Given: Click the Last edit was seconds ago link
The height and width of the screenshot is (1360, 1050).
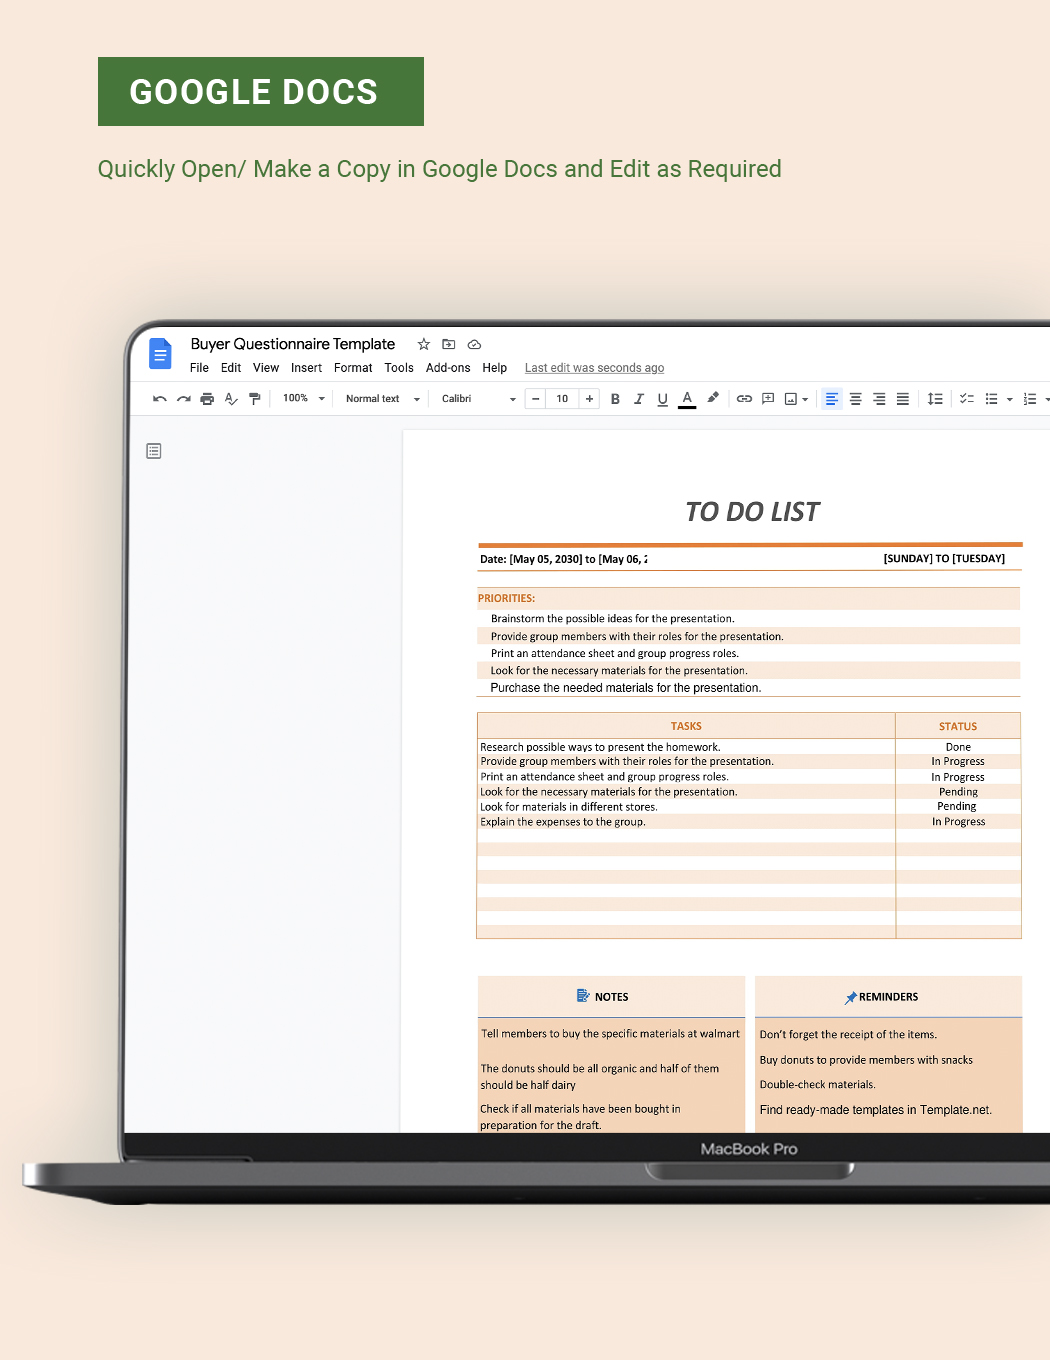Looking at the screenshot, I should [594, 367].
